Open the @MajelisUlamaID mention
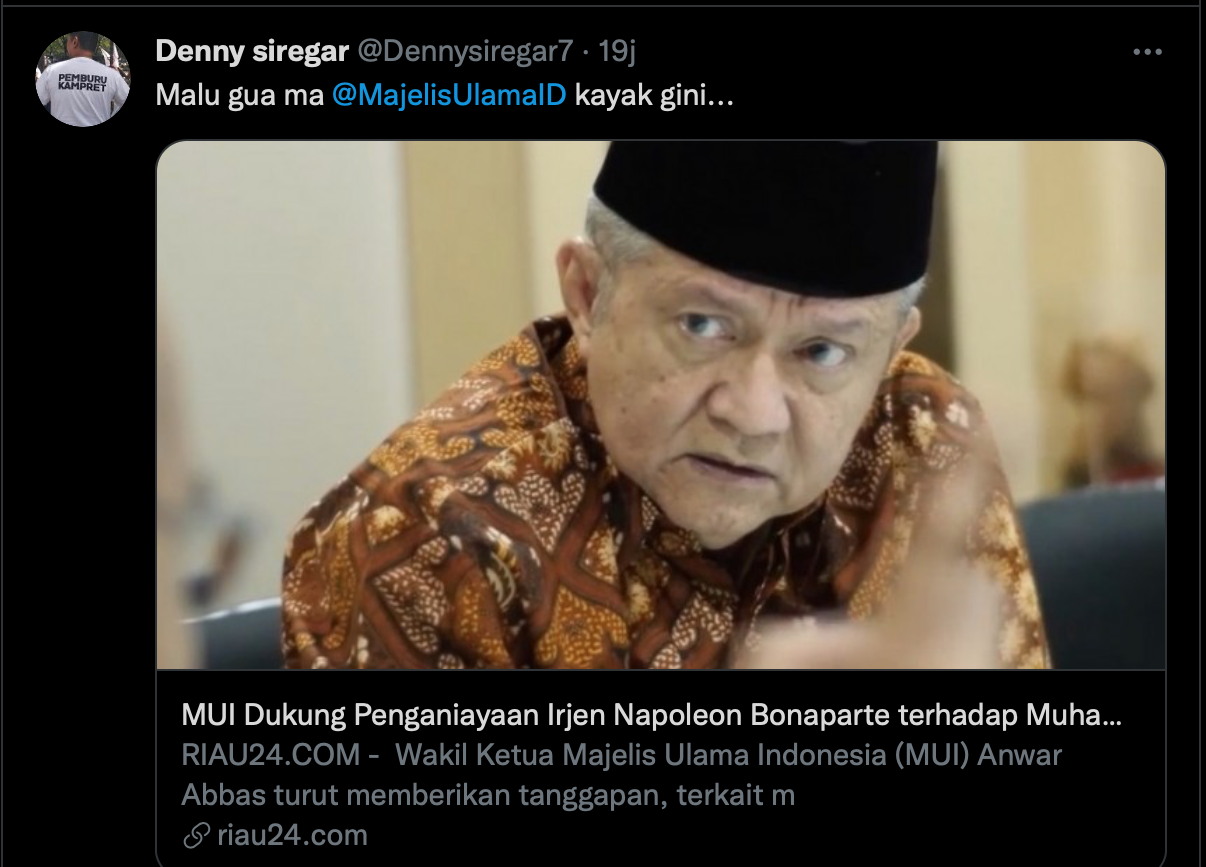 [x=449, y=98]
